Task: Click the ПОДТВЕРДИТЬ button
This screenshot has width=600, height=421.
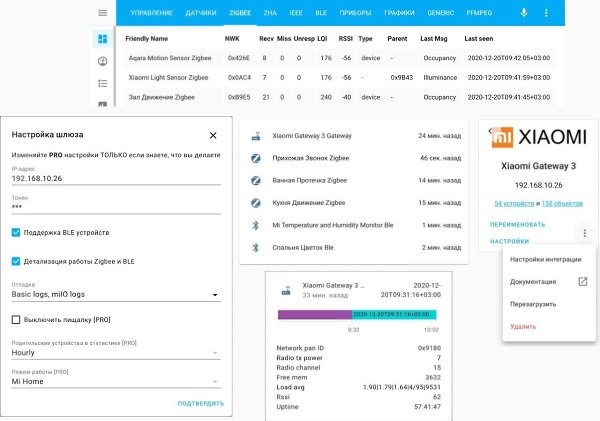Action: tap(201, 403)
